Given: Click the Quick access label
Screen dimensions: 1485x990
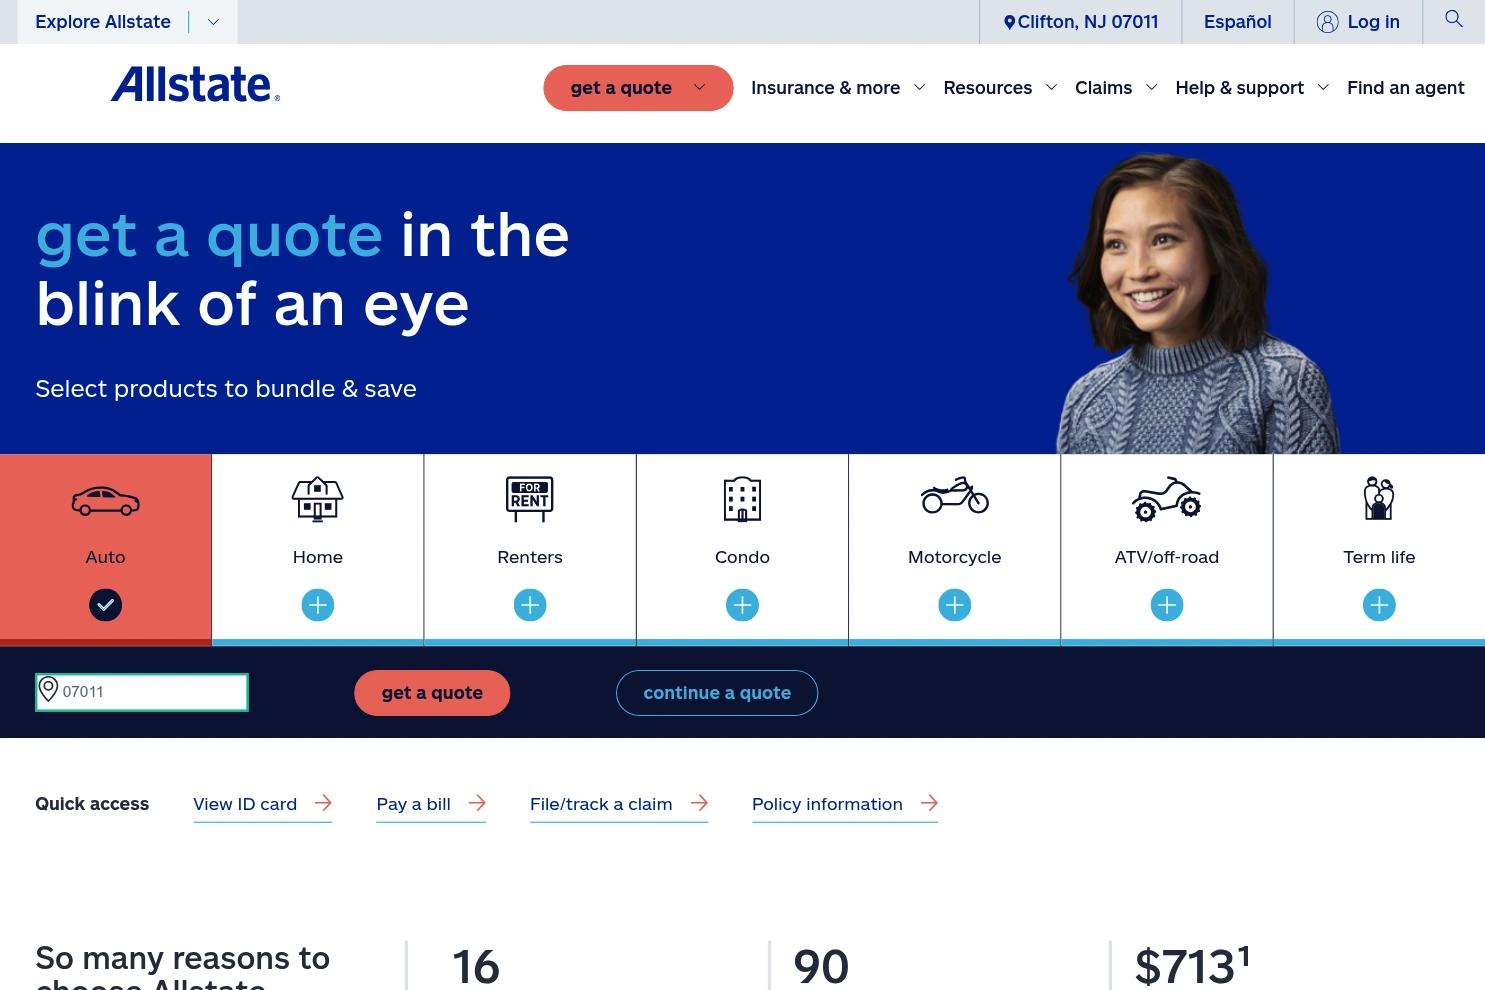Looking at the screenshot, I should click(x=92, y=804).
